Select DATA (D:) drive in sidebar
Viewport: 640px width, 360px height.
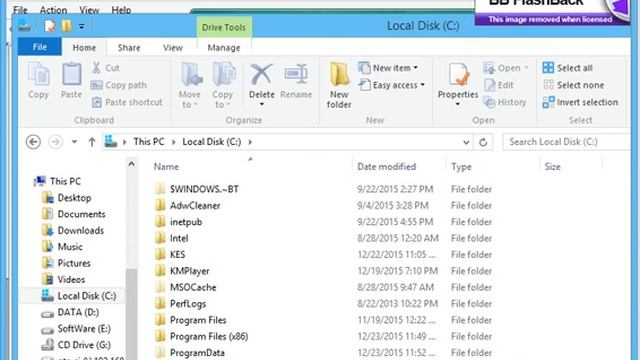click(78, 312)
